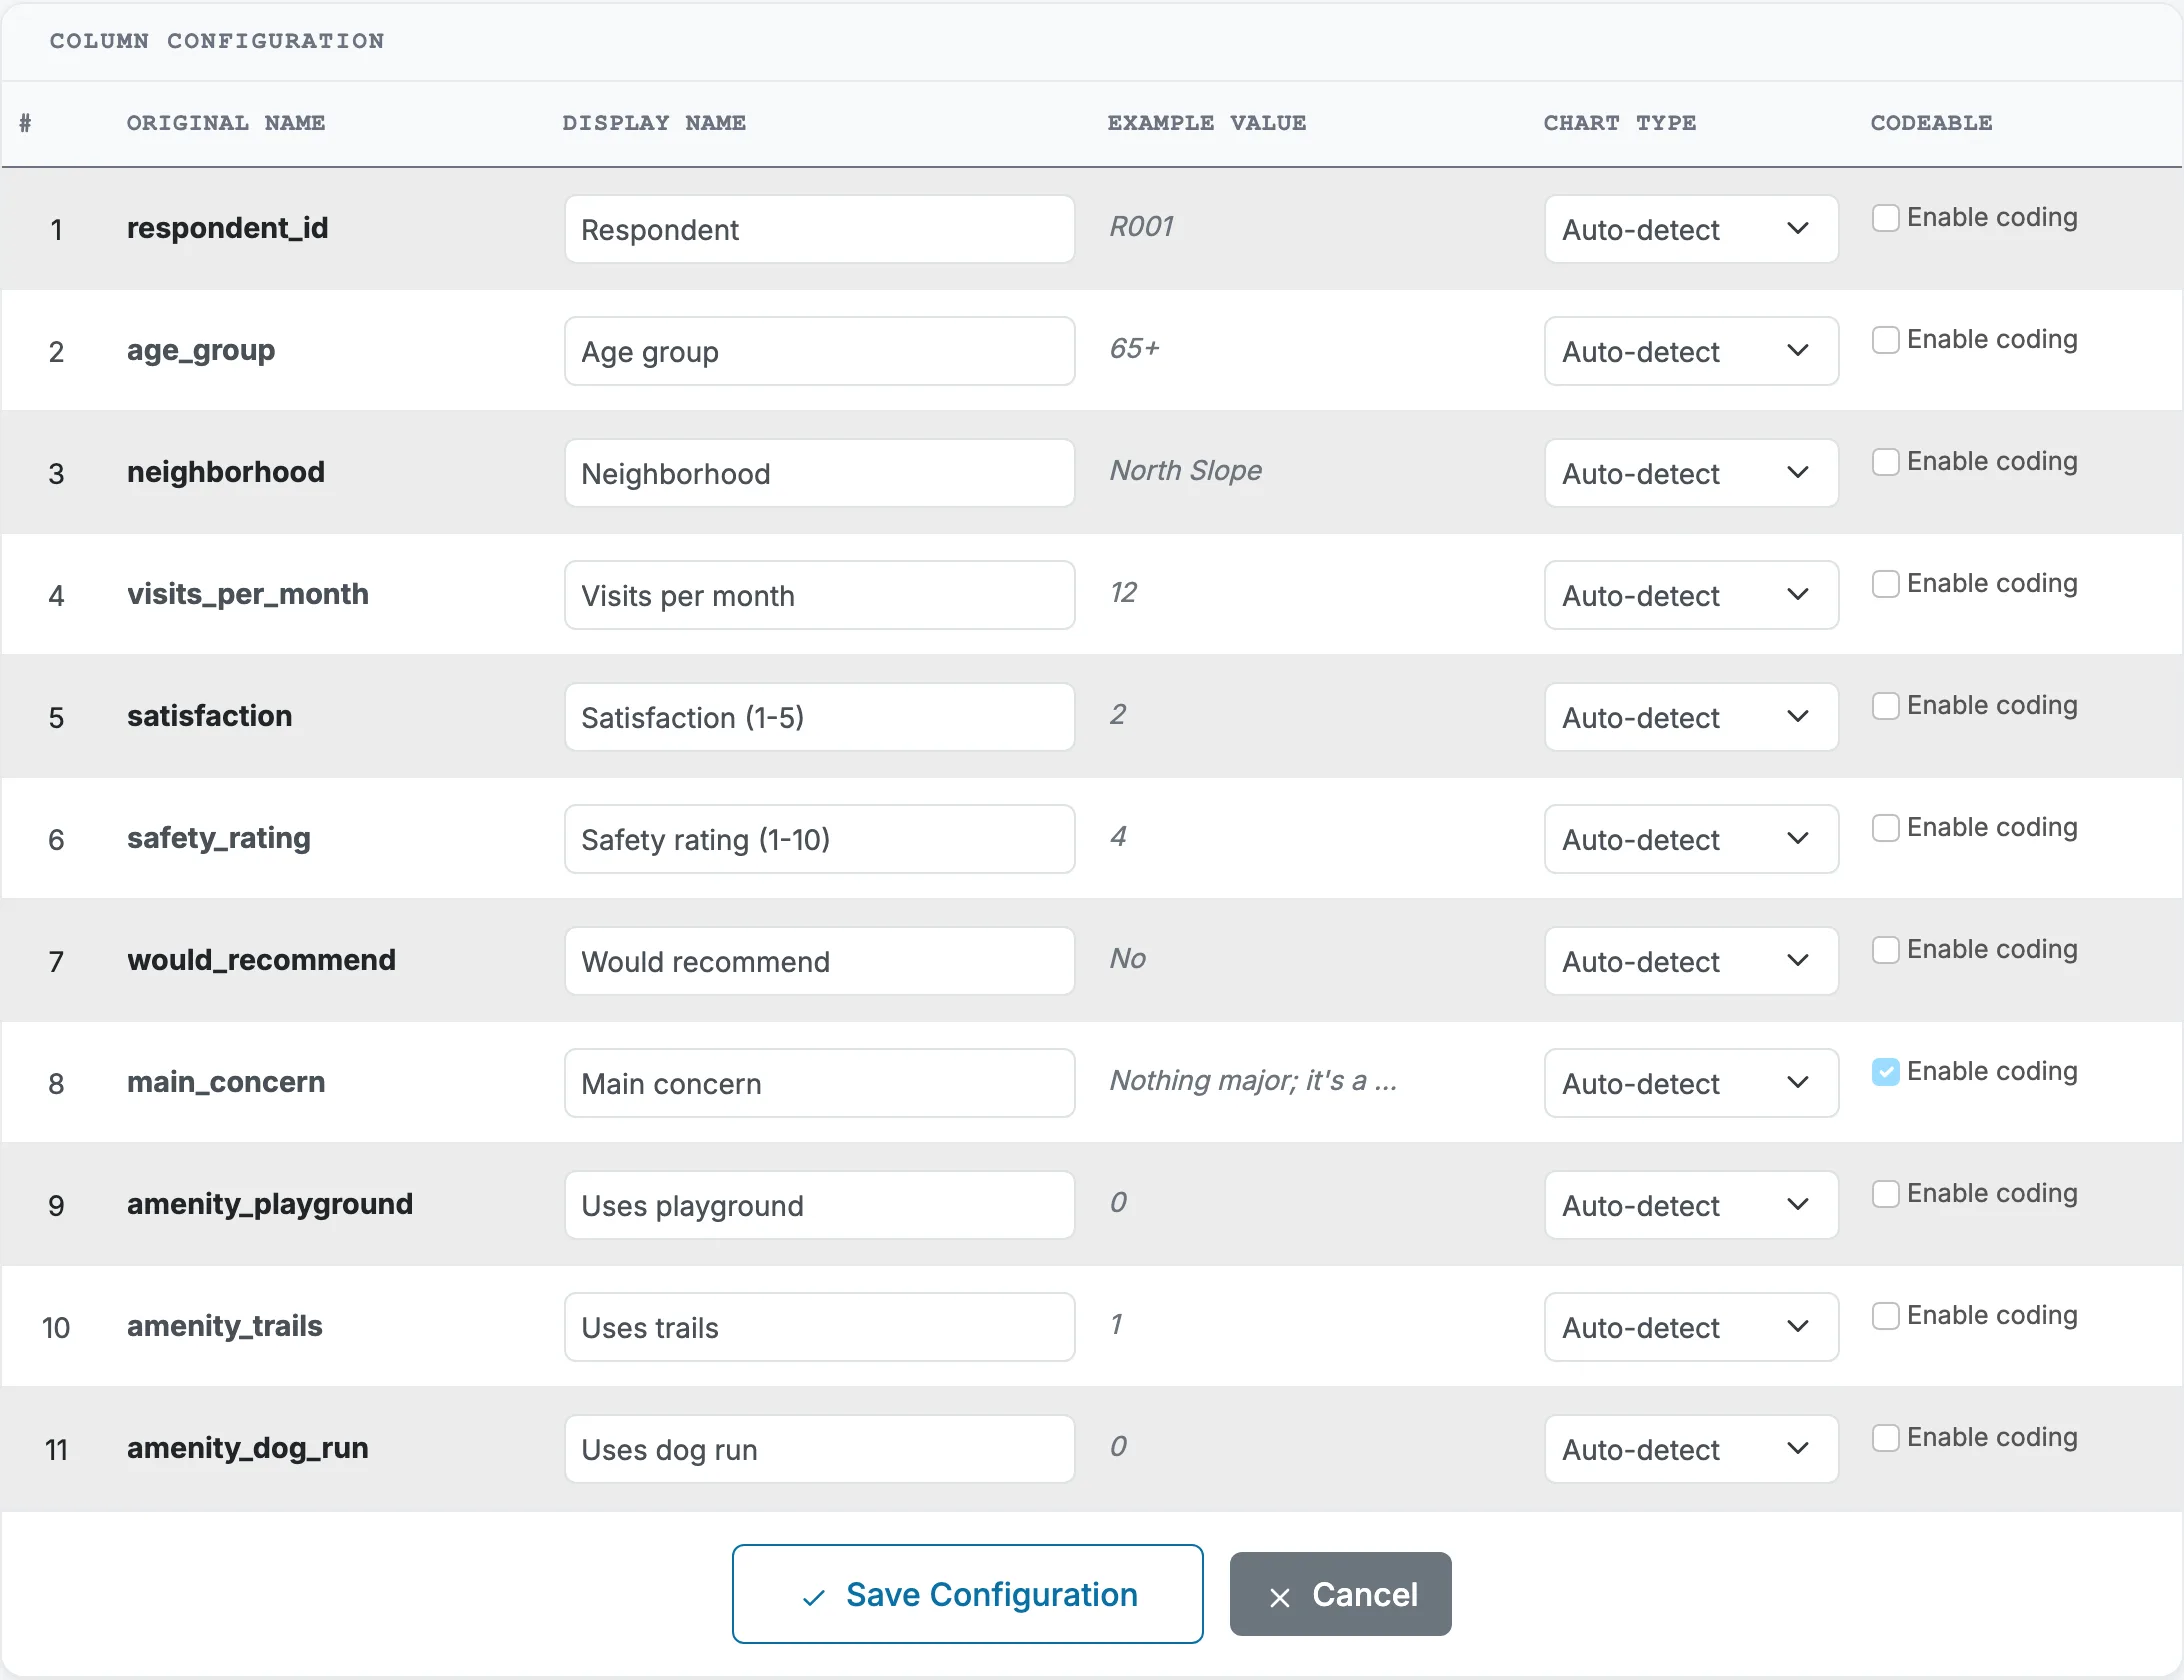Toggle Enable coding for would_recommend
The image size is (2184, 1680).
(x=1885, y=950)
